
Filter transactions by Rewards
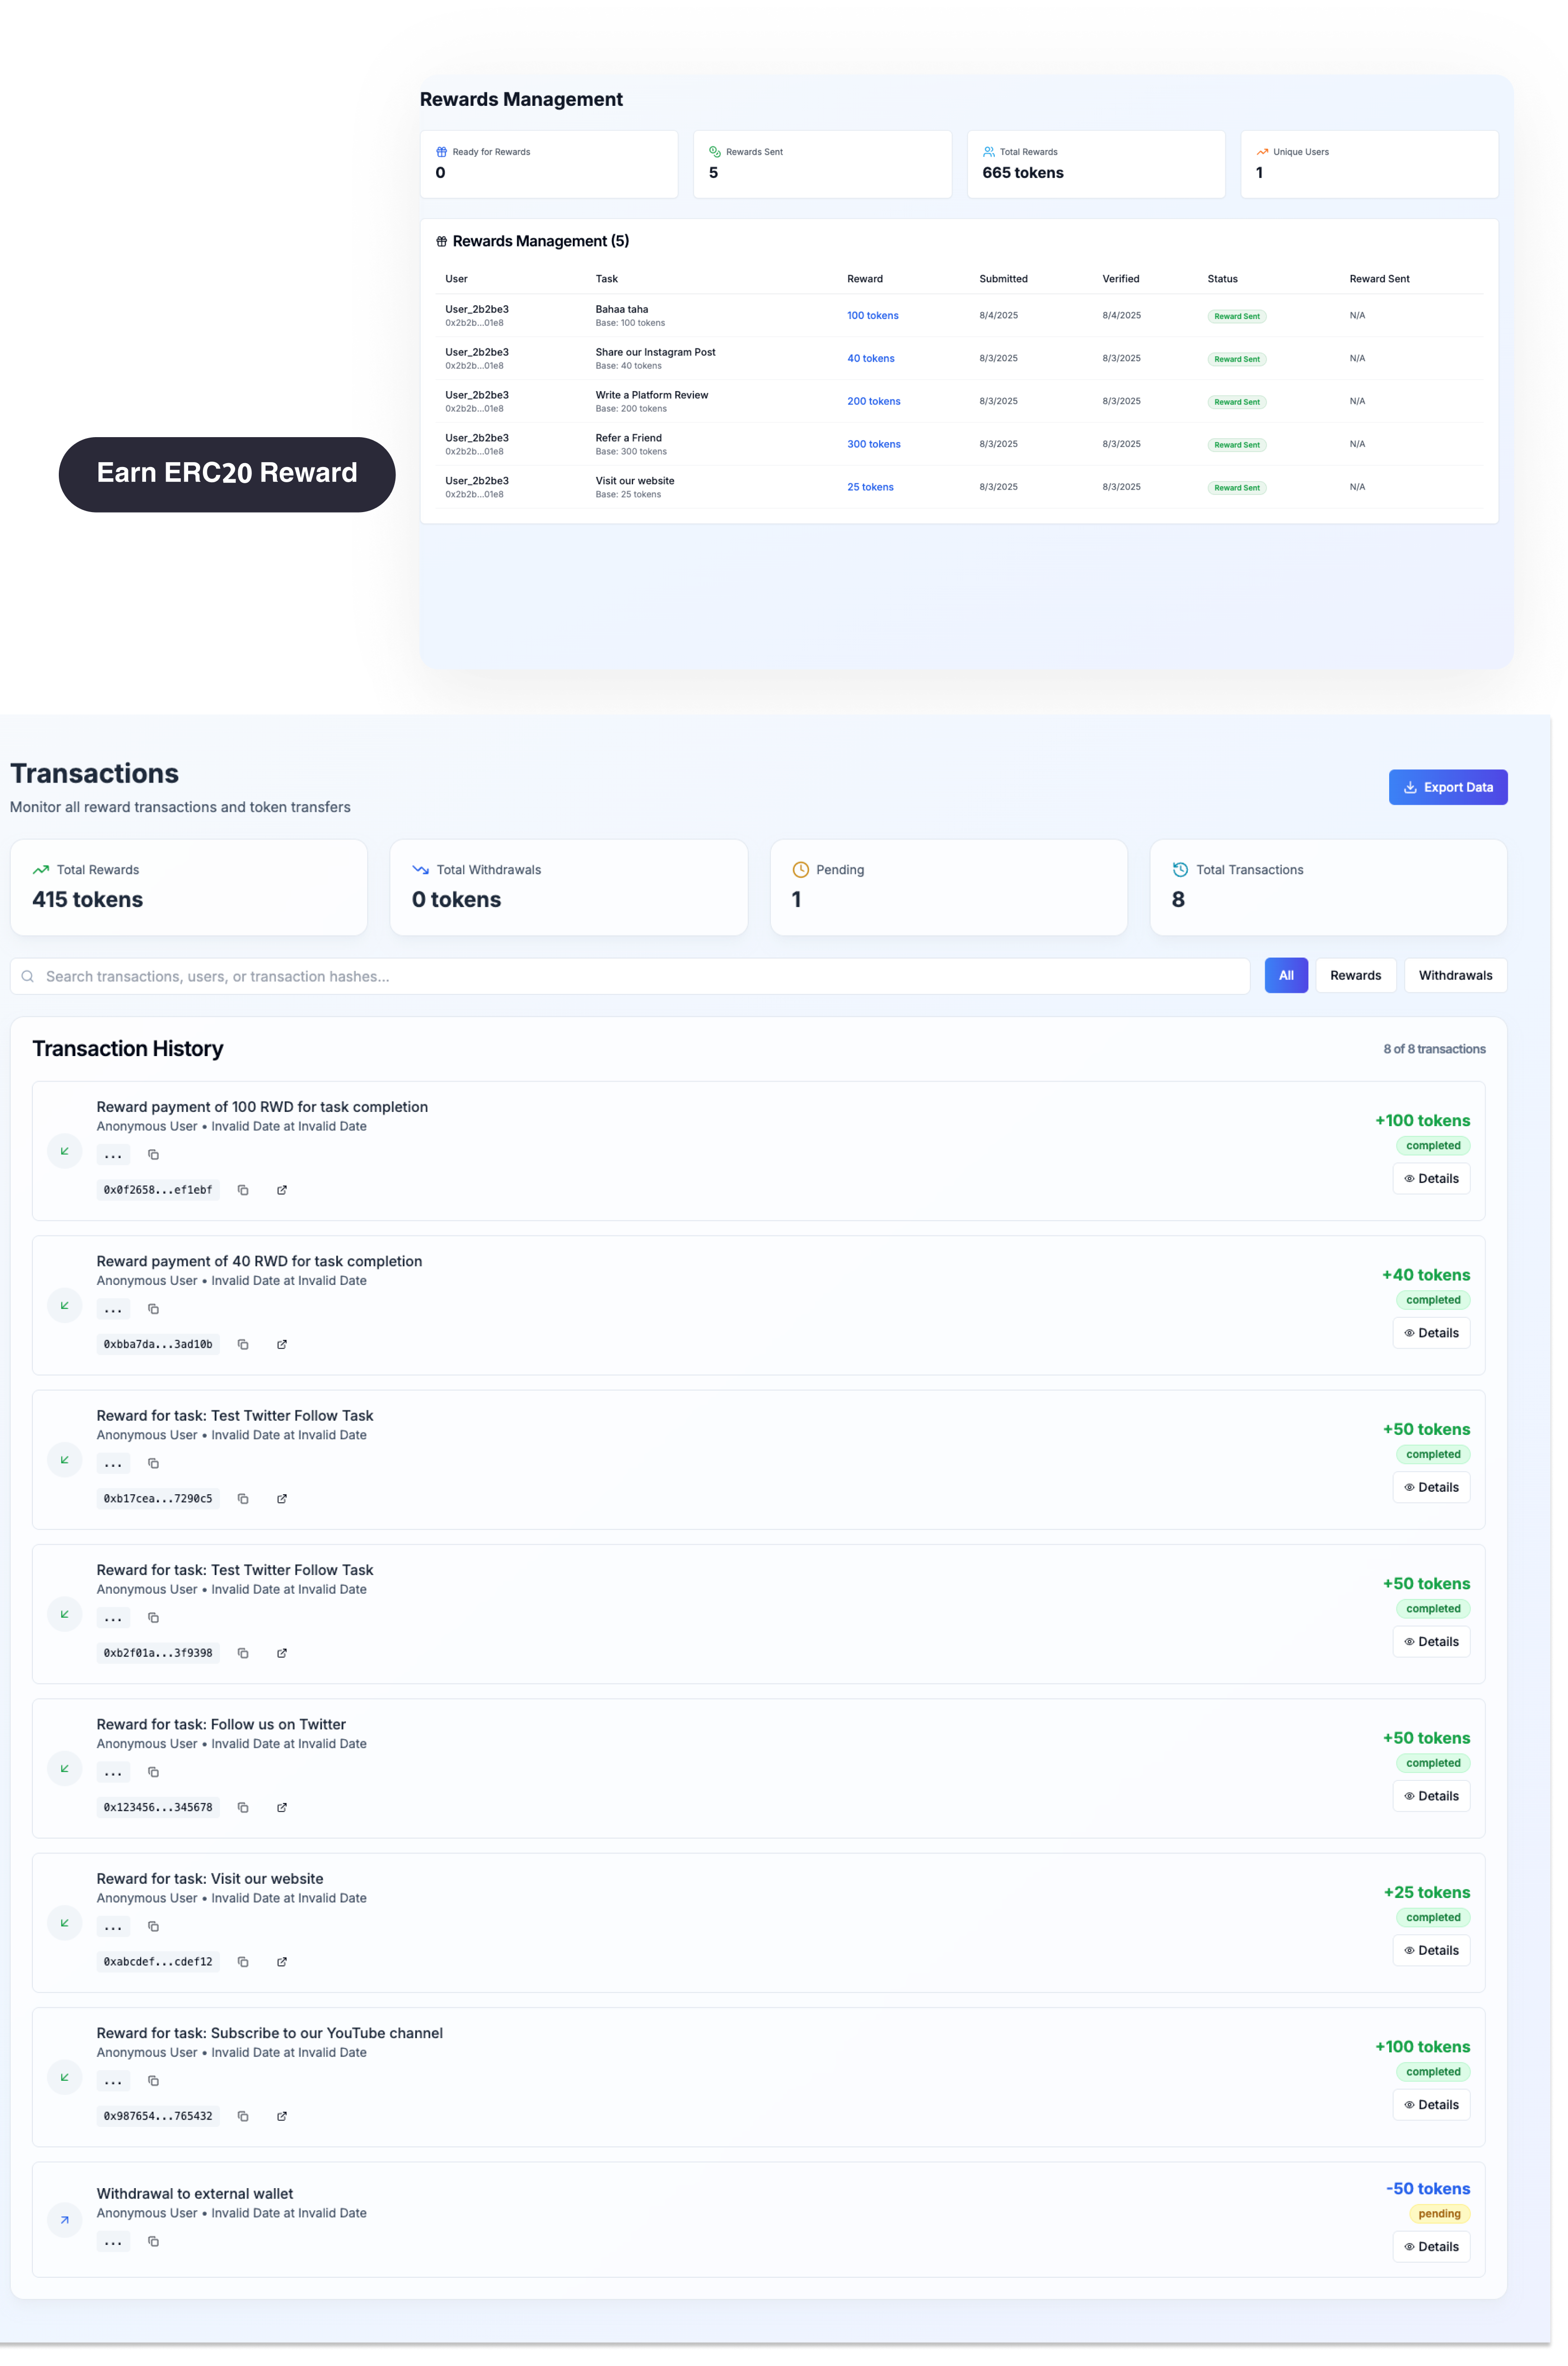coord(1355,975)
